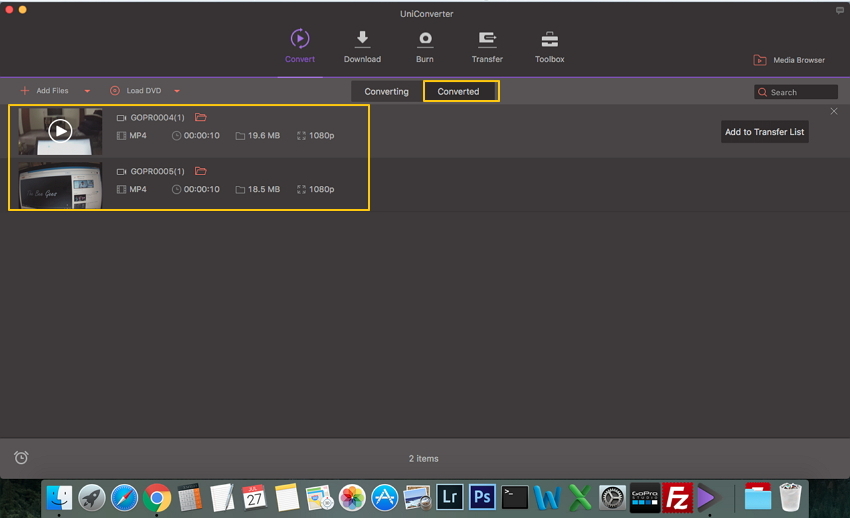Viewport: 850px width, 518px height.
Task: Open Launchpad rocket in the Dock
Action: (x=92, y=497)
